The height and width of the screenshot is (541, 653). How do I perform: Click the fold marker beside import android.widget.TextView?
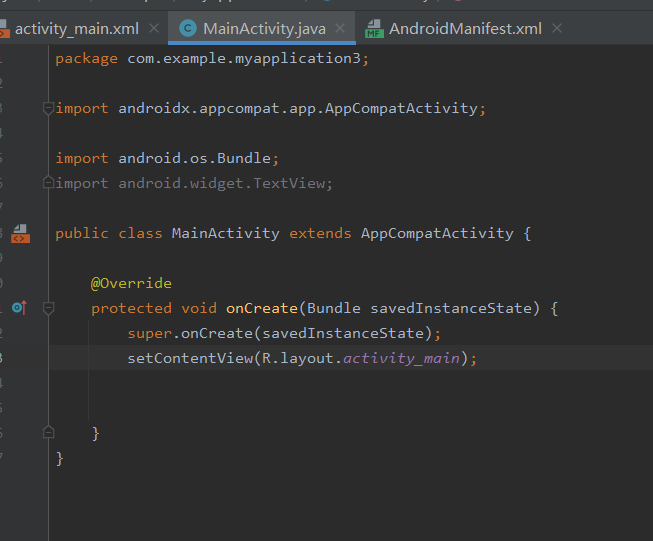pos(48,183)
